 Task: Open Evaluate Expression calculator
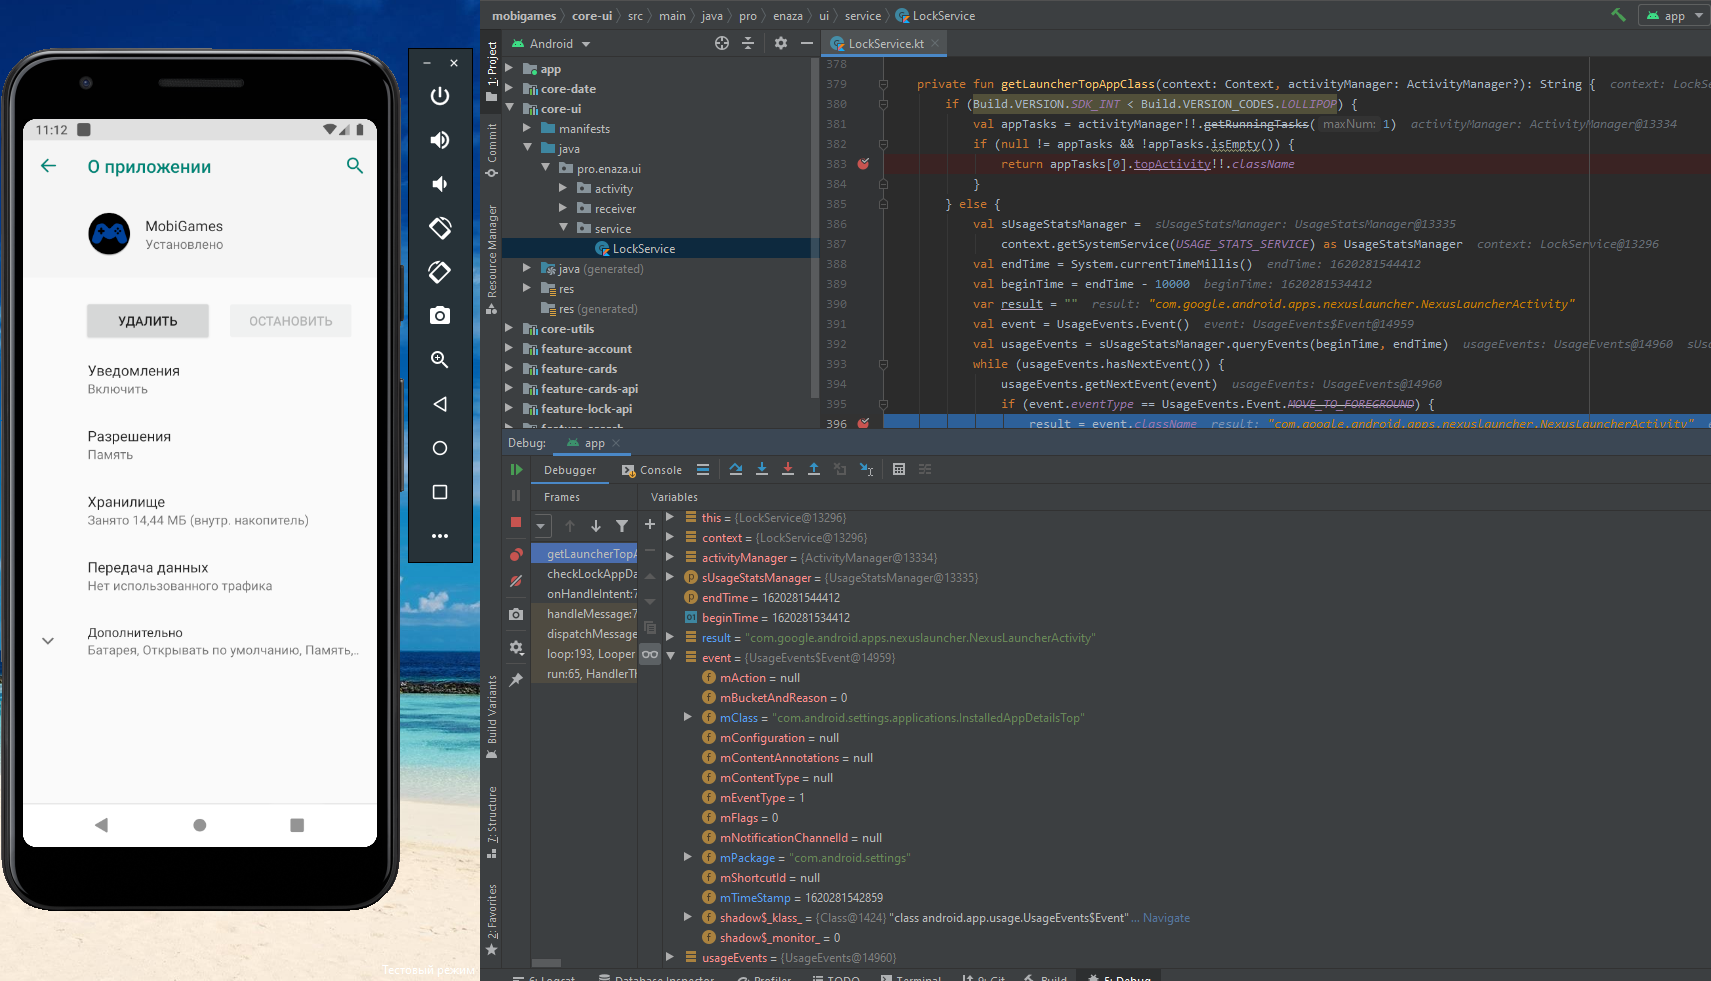coord(899,469)
